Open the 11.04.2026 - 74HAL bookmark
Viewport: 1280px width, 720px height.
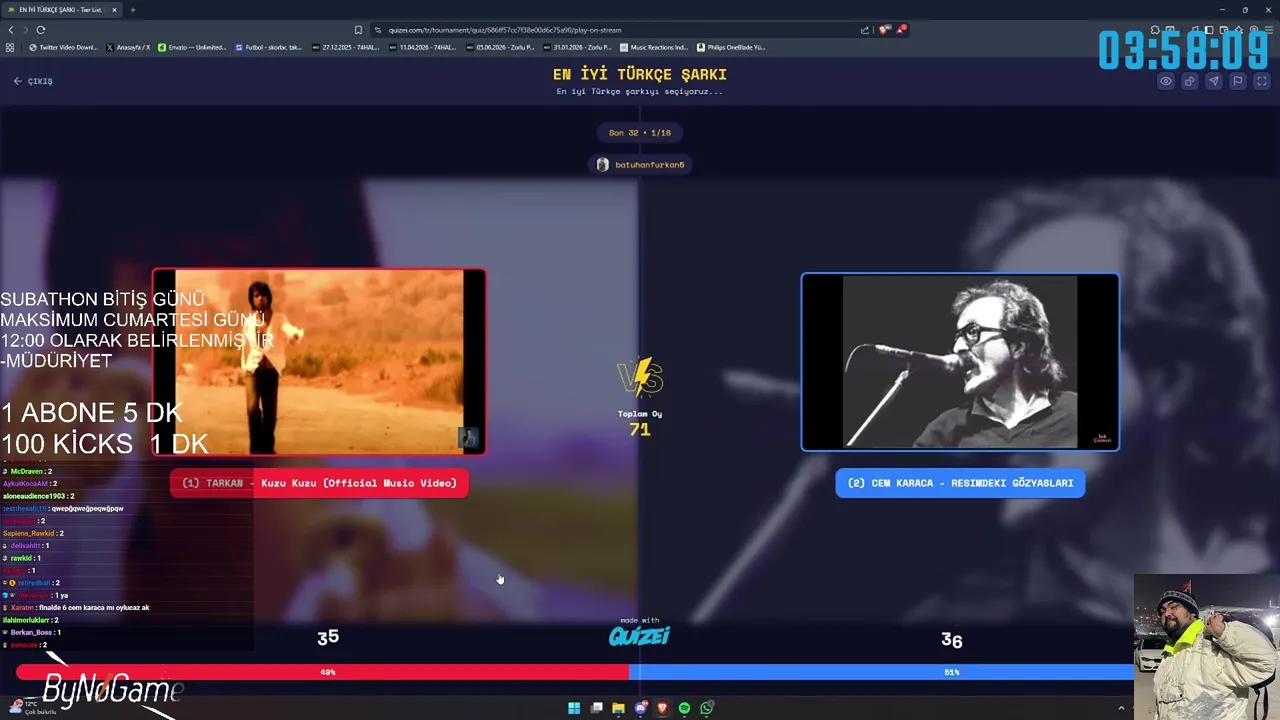point(422,47)
